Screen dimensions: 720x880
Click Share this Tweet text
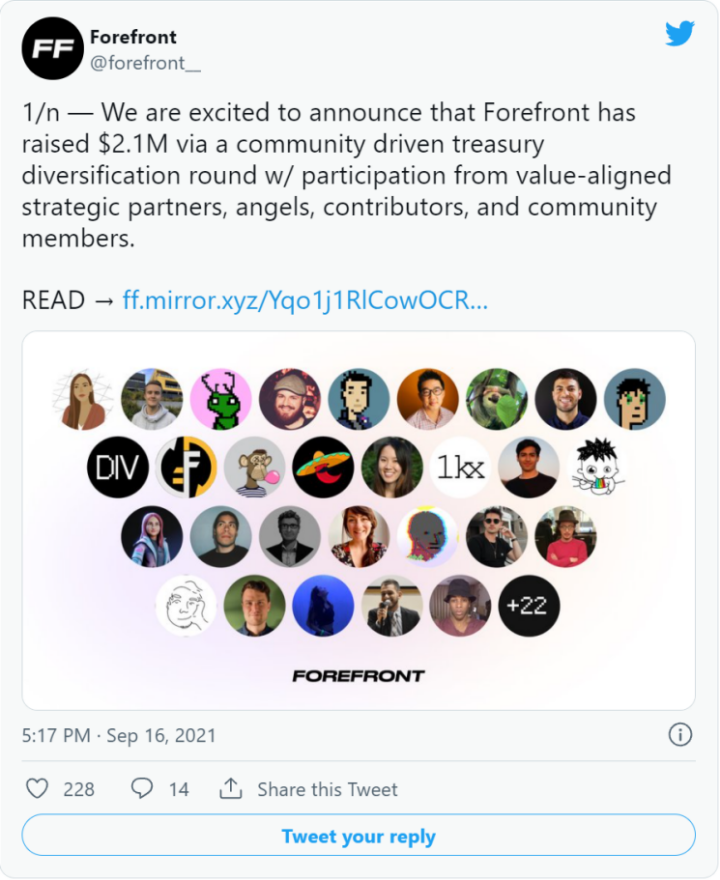[x=327, y=789]
